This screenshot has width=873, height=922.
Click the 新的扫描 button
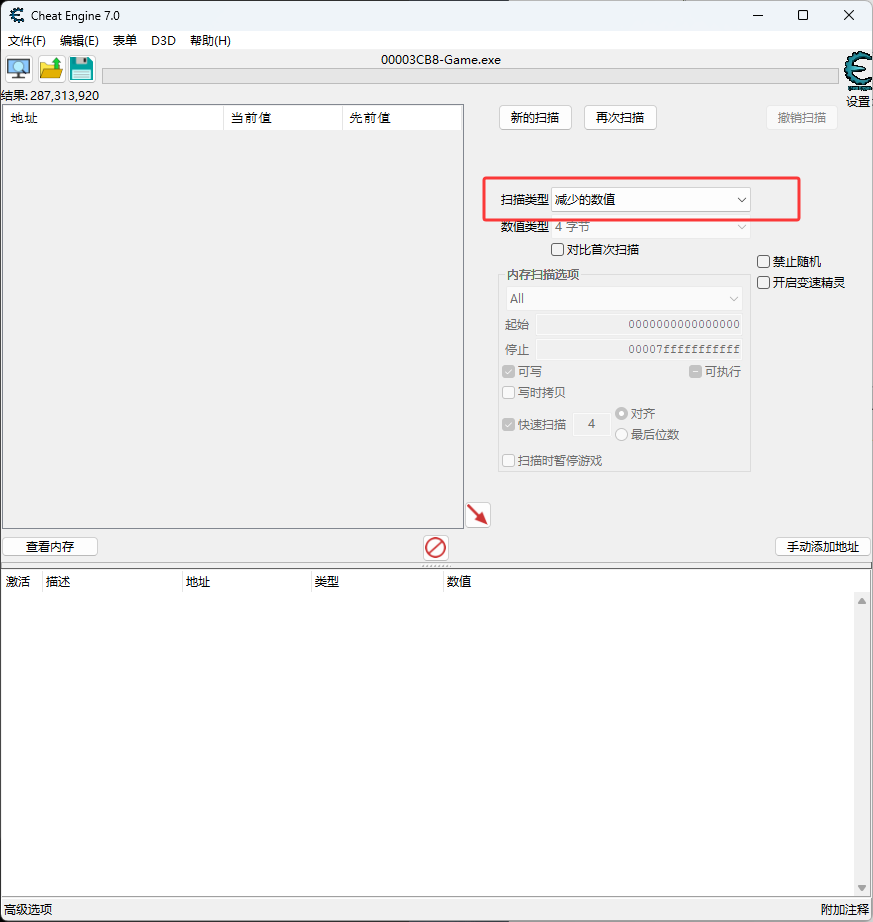click(535, 118)
